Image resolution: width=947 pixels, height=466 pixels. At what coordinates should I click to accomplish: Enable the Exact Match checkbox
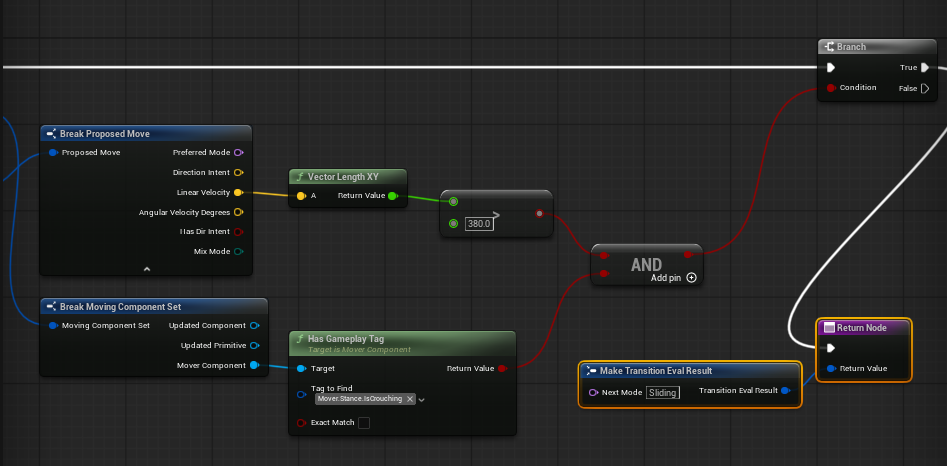(x=364, y=423)
